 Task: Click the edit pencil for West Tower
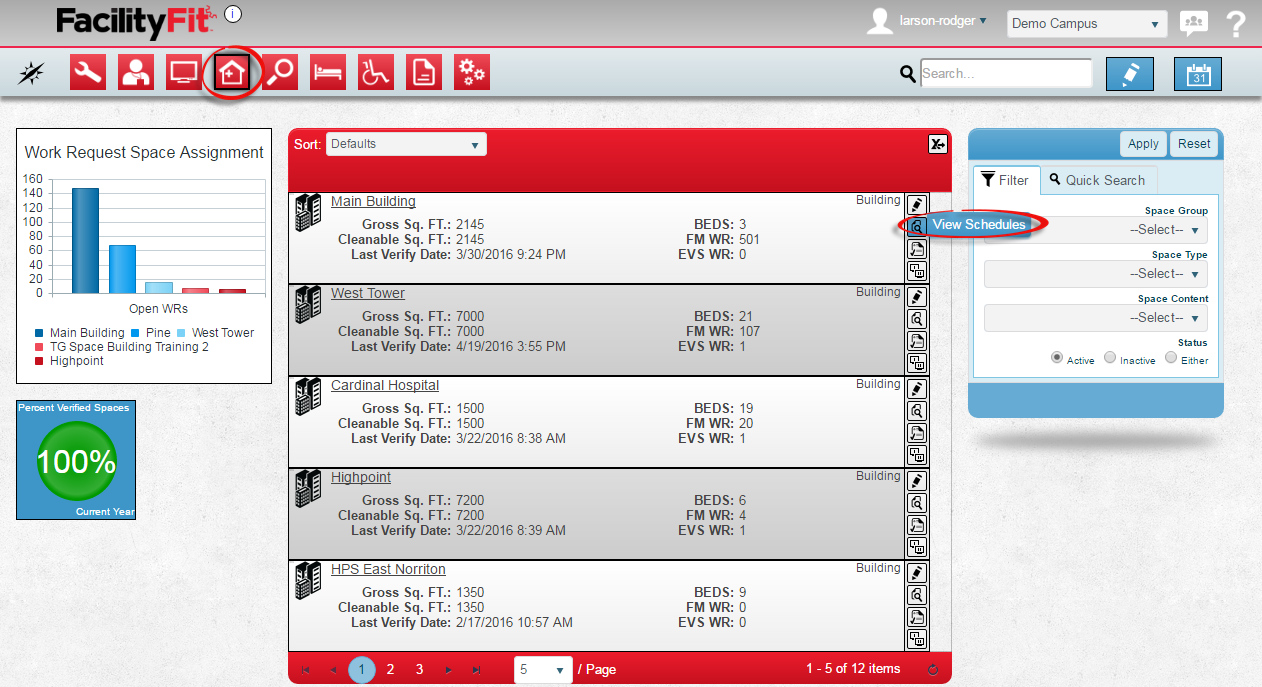(916, 297)
